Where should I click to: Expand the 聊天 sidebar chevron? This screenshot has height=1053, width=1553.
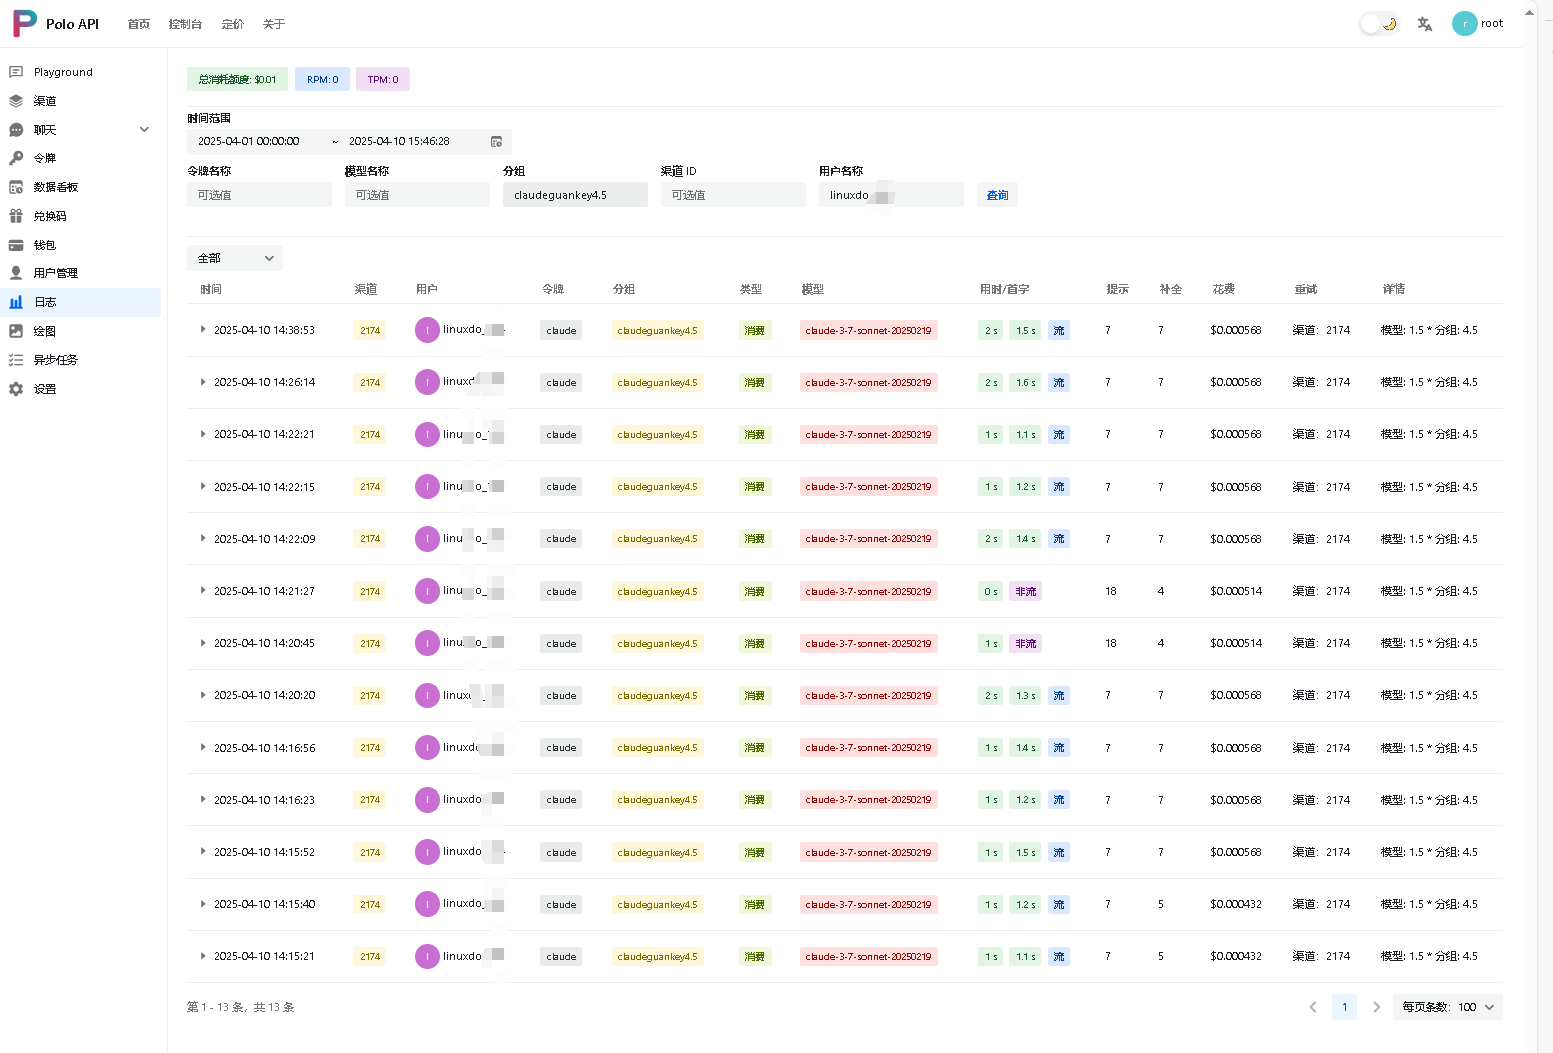[x=144, y=130]
